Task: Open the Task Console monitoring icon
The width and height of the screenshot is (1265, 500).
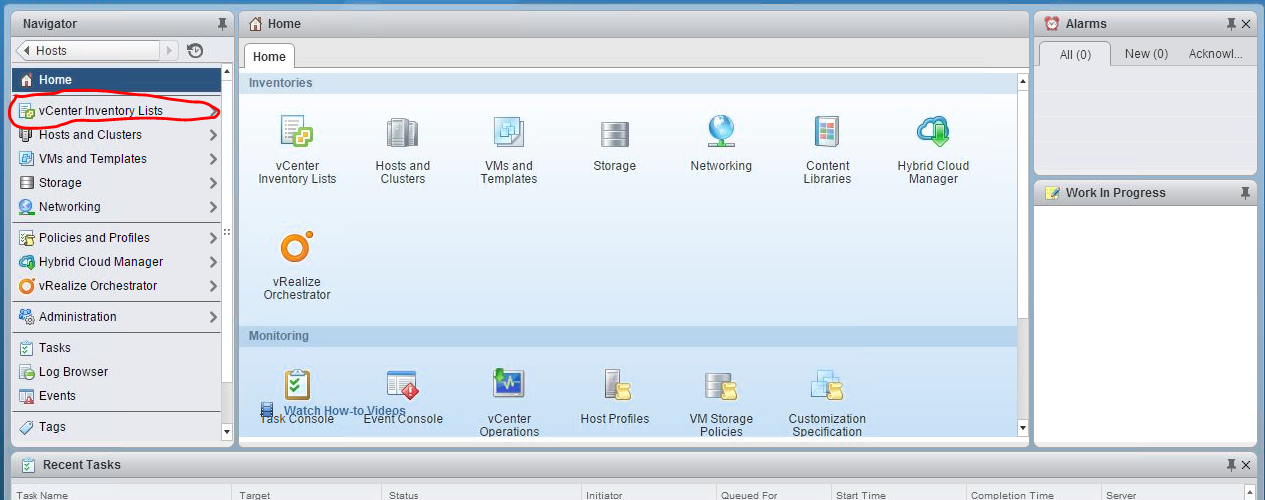Action: (297, 384)
